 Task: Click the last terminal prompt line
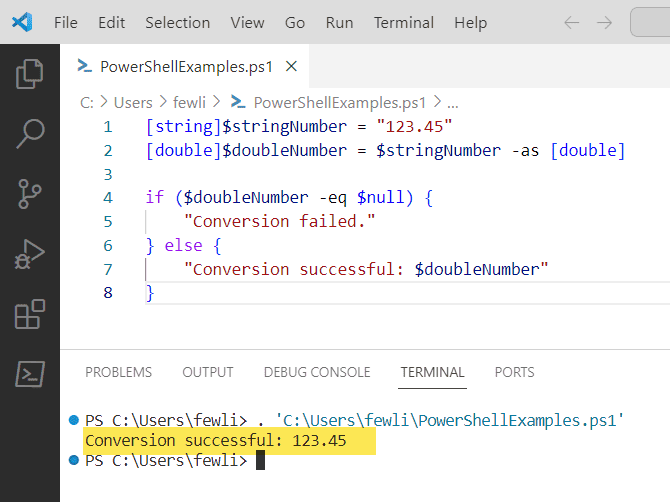tap(166, 461)
